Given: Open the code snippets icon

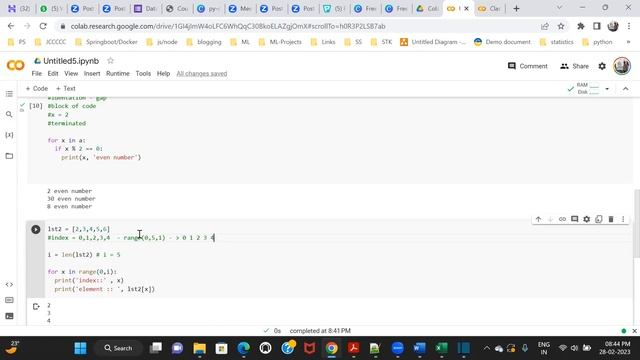Looking at the screenshot, I should [9, 284].
